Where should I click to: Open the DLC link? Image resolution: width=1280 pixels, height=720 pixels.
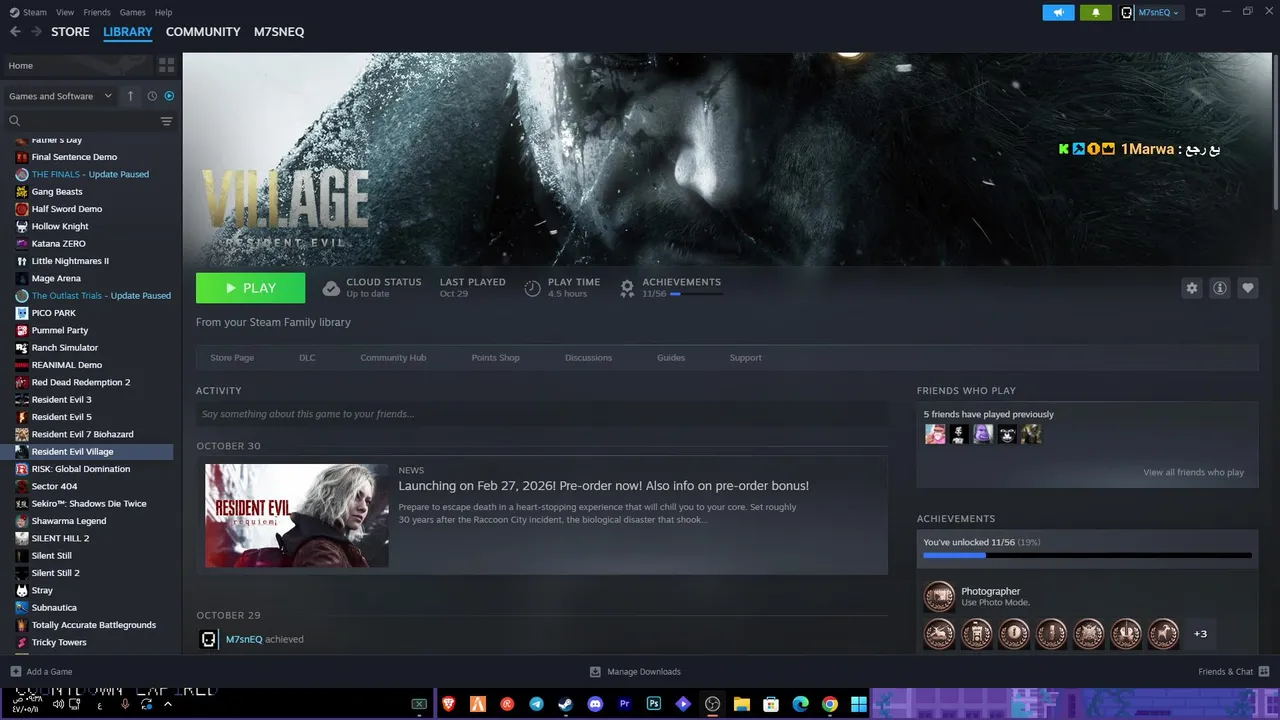pyautogui.click(x=307, y=357)
